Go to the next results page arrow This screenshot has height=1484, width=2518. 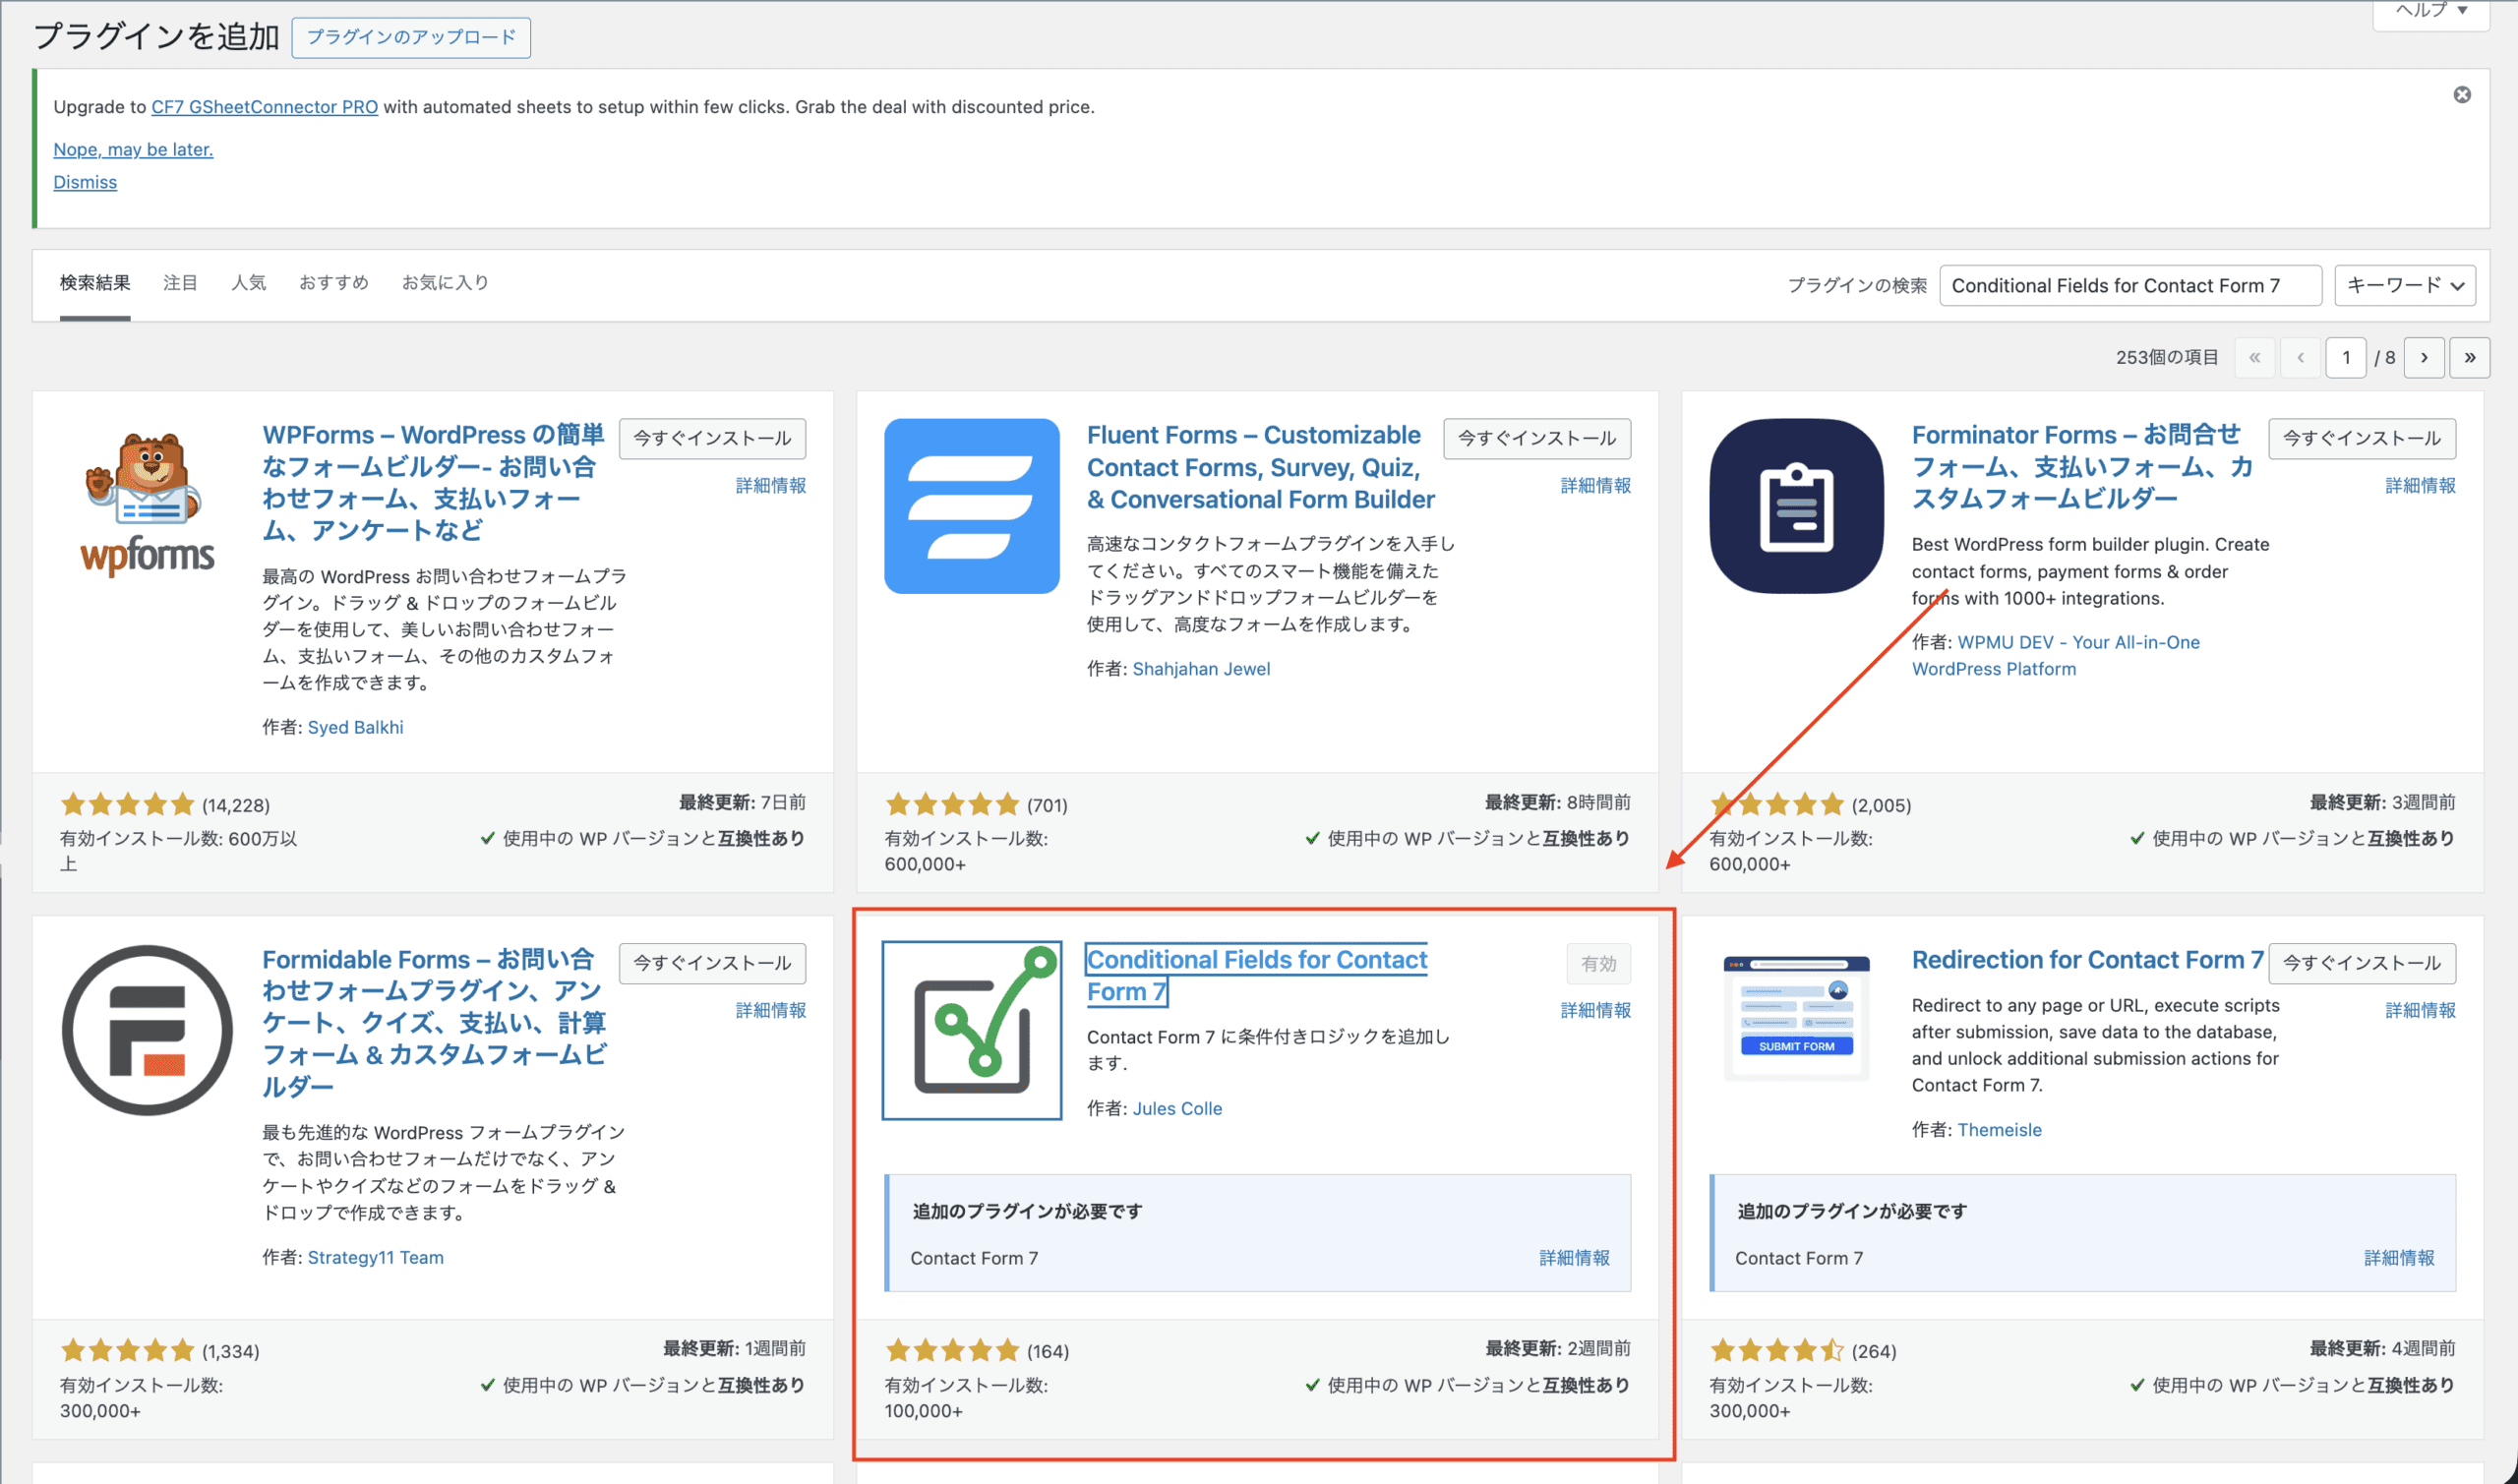(2424, 358)
